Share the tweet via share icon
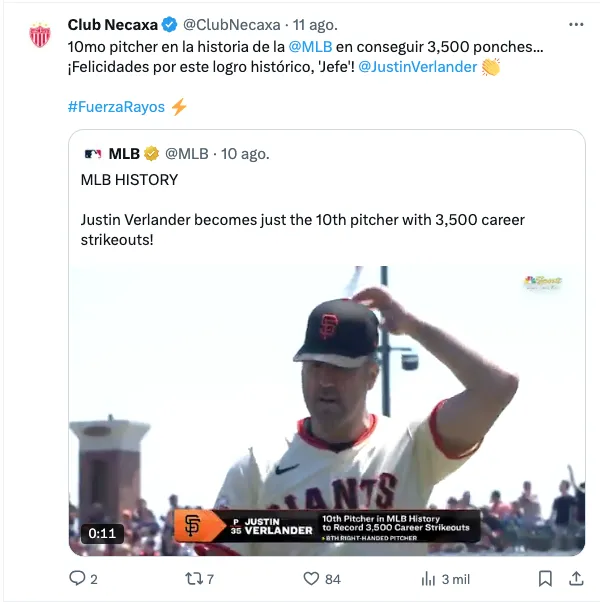Screen dimensions: 600x602 [x=576, y=578]
